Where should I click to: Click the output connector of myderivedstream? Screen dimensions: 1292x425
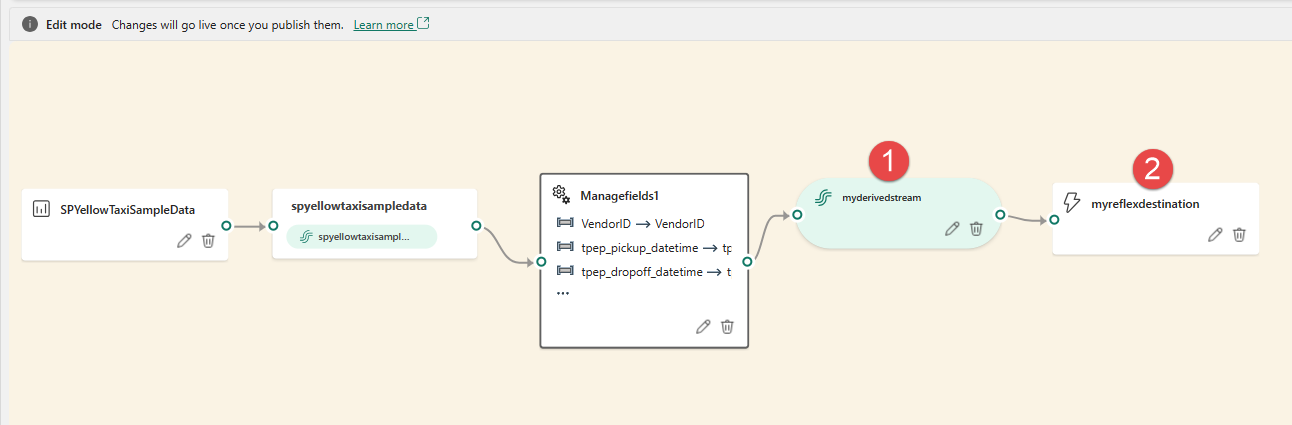coord(999,214)
